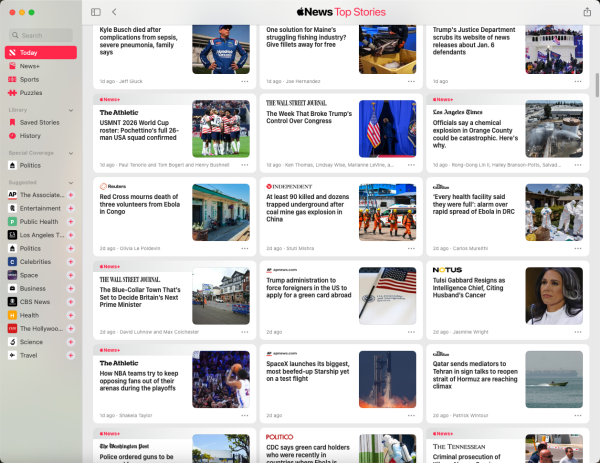The height and width of the screenshot is (463, 600).
Task: Click the Tulsi Gabbard portrait thumbnail
Action: click(x=554, y=296)
